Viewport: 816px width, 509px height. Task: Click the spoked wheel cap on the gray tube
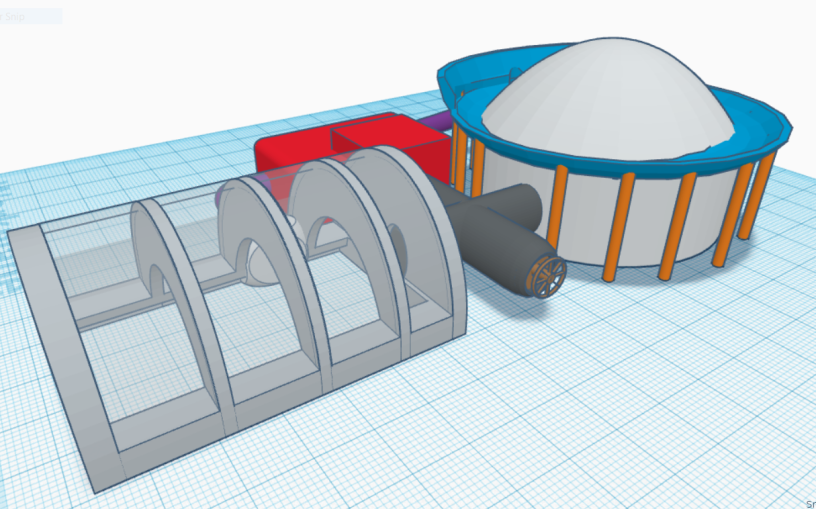pyautogui.click(x=547, y=276)
